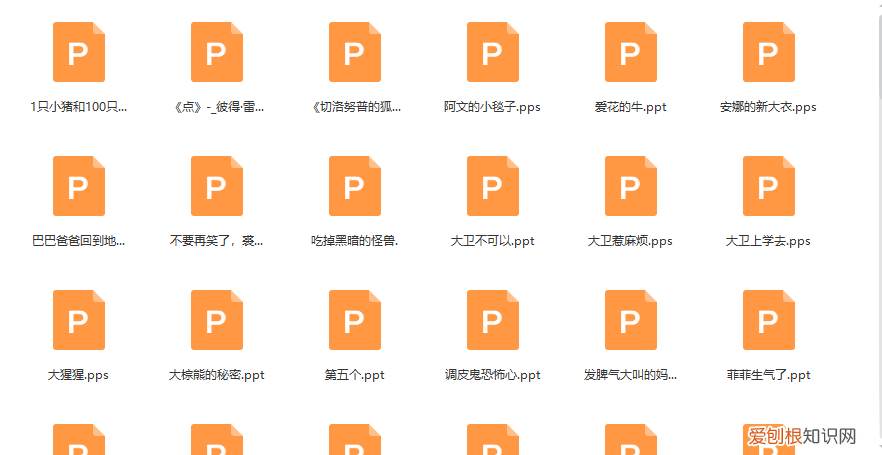Click the 《切洛努普的狐... presentation icon
Image resolution: width=882 pixels, height=455 pixels.
click(x=355, y=52)
